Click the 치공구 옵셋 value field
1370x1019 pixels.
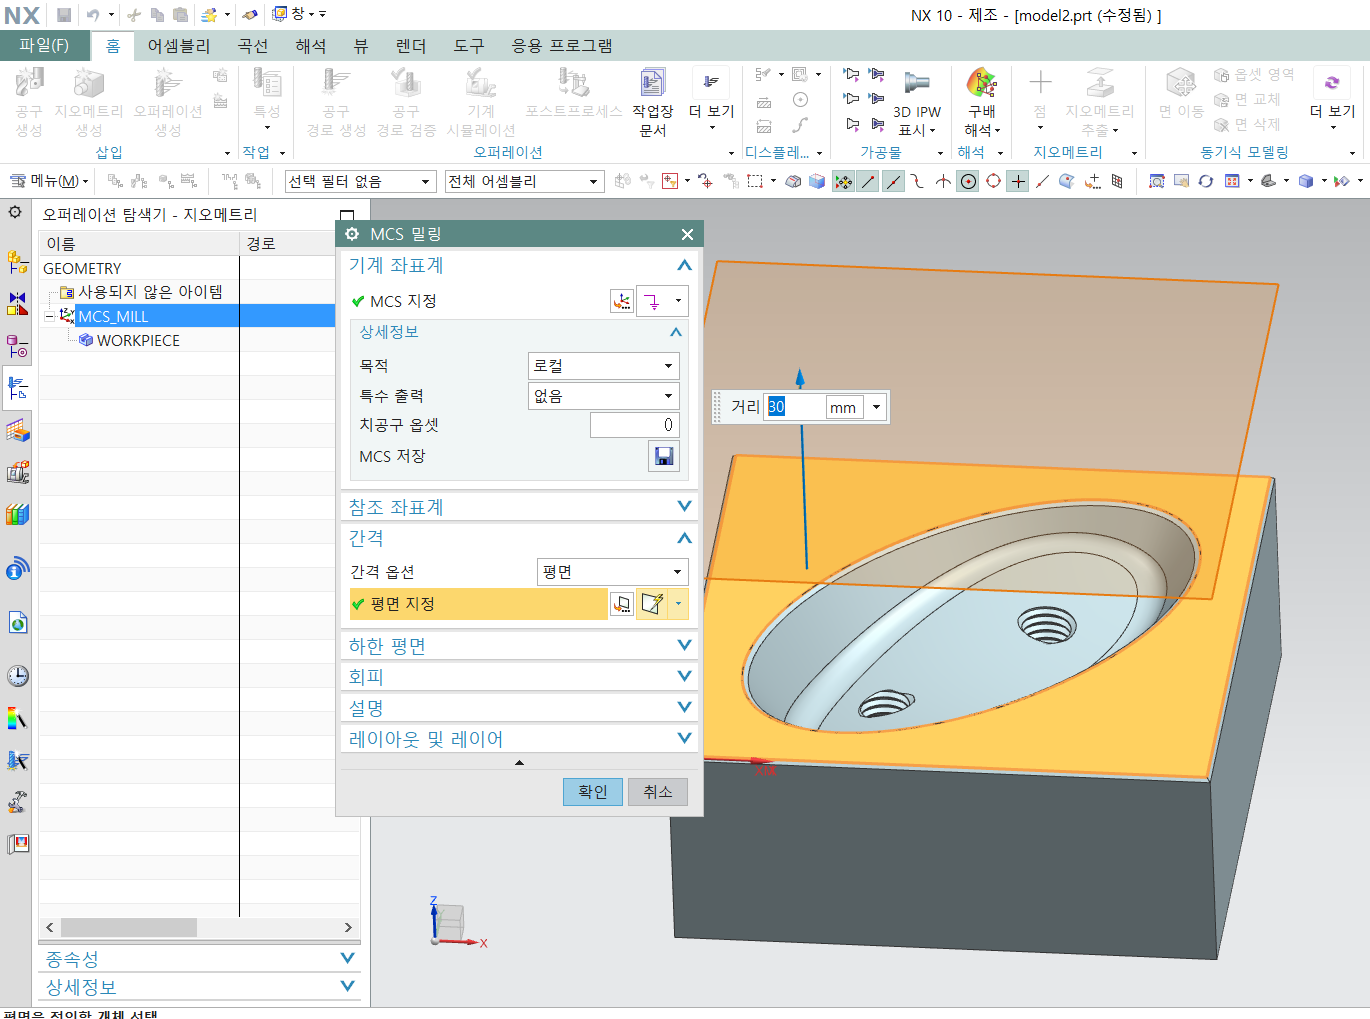click(634, 425)
